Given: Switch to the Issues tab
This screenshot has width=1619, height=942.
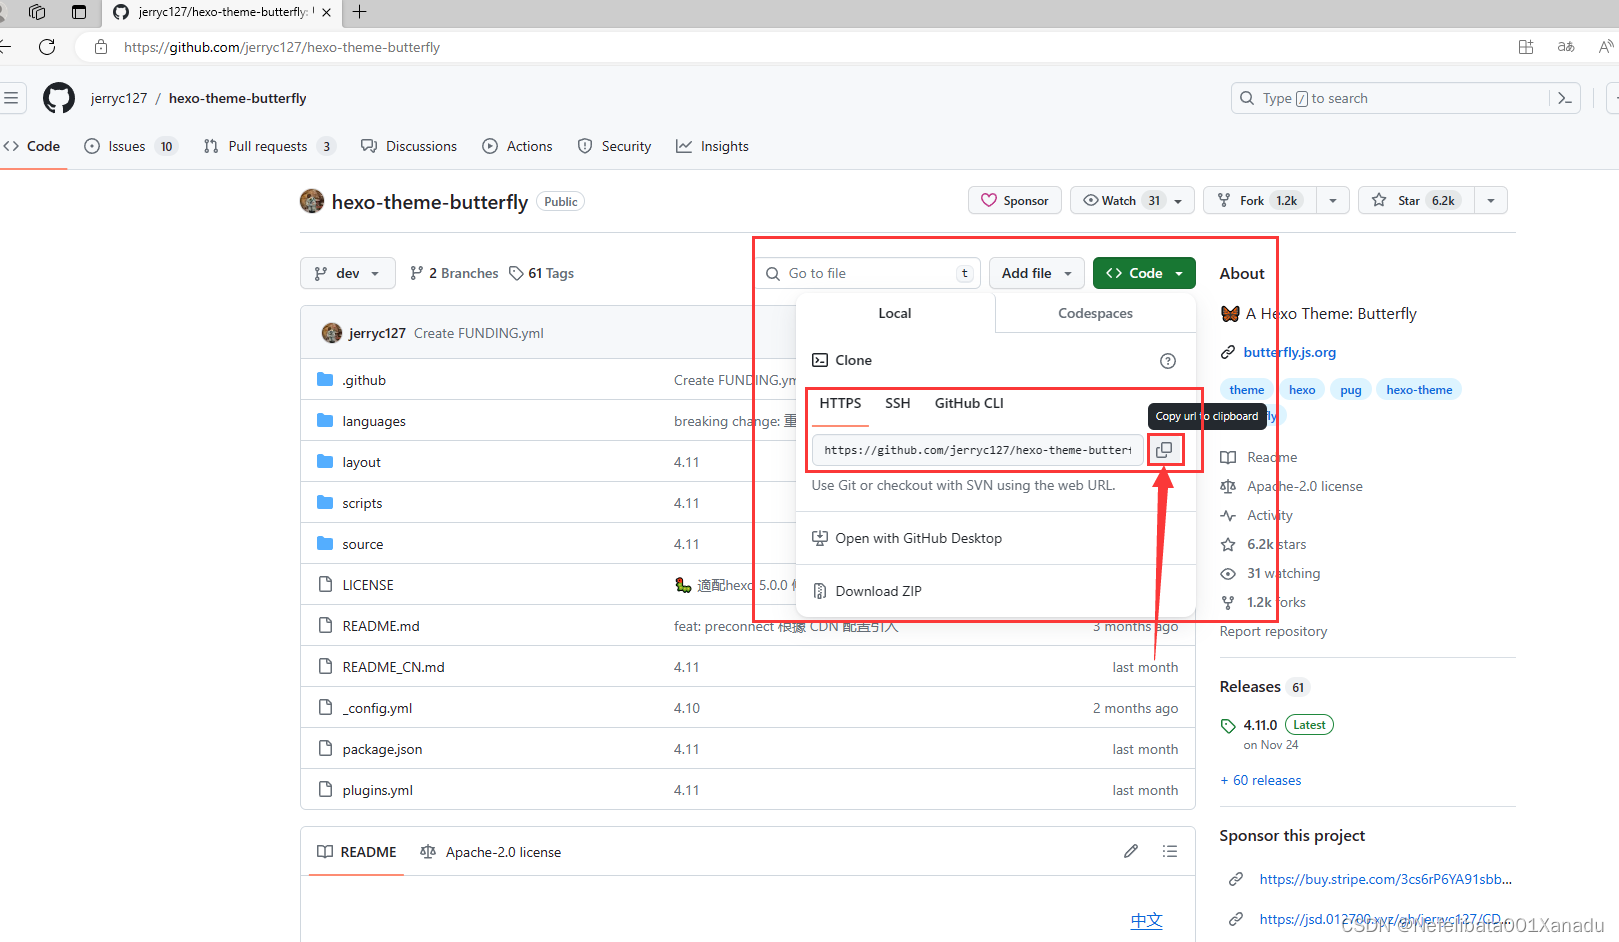Looking at the screenshot, I should [x=130, y=146].
